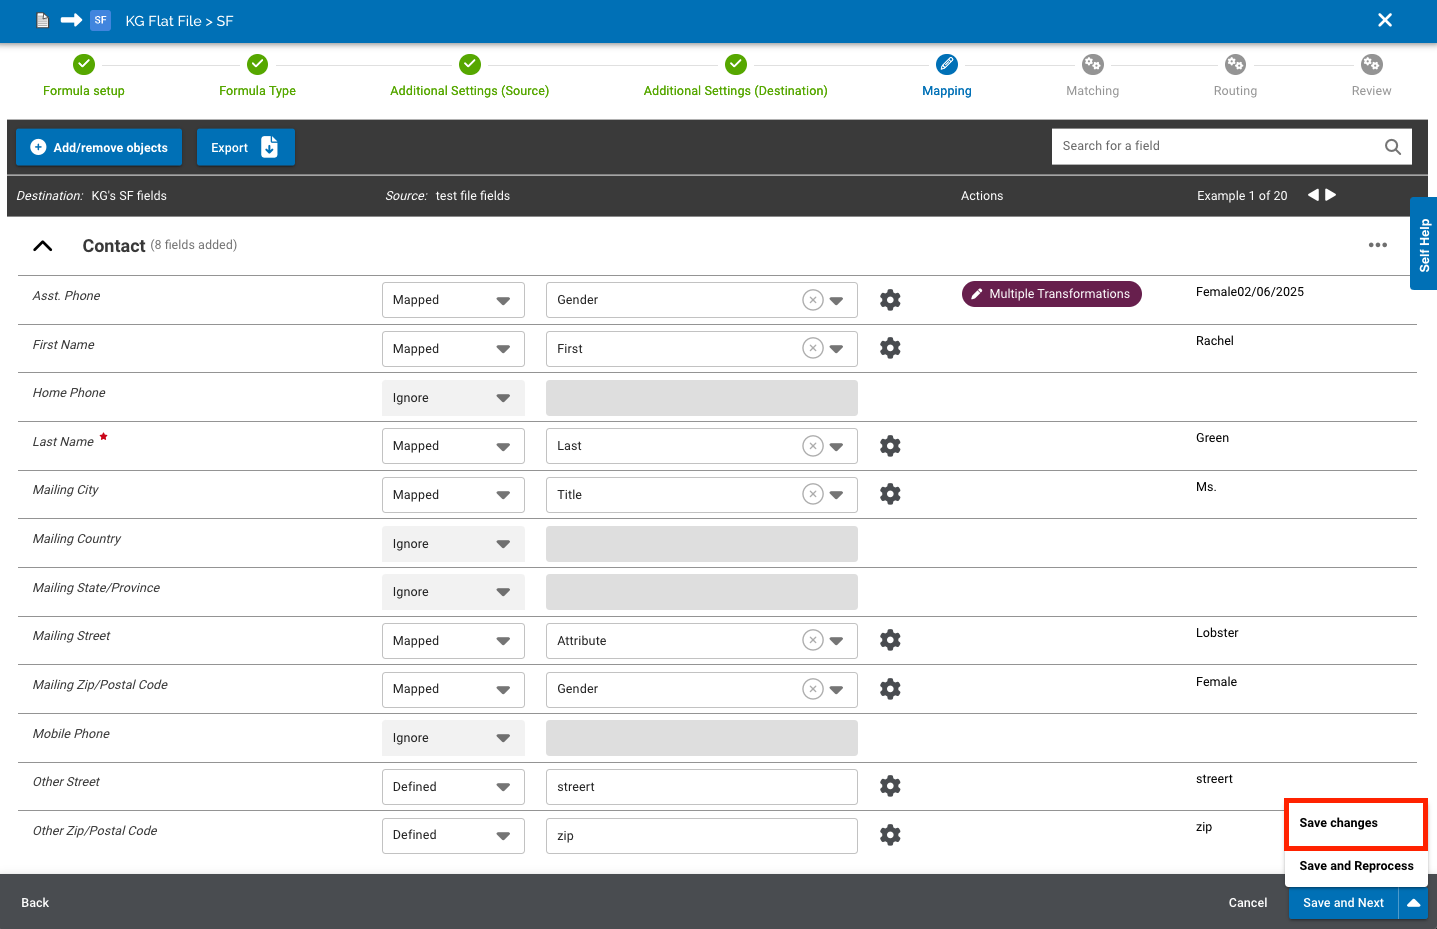Click the Add/remove objects button

(x=99, y=147)
